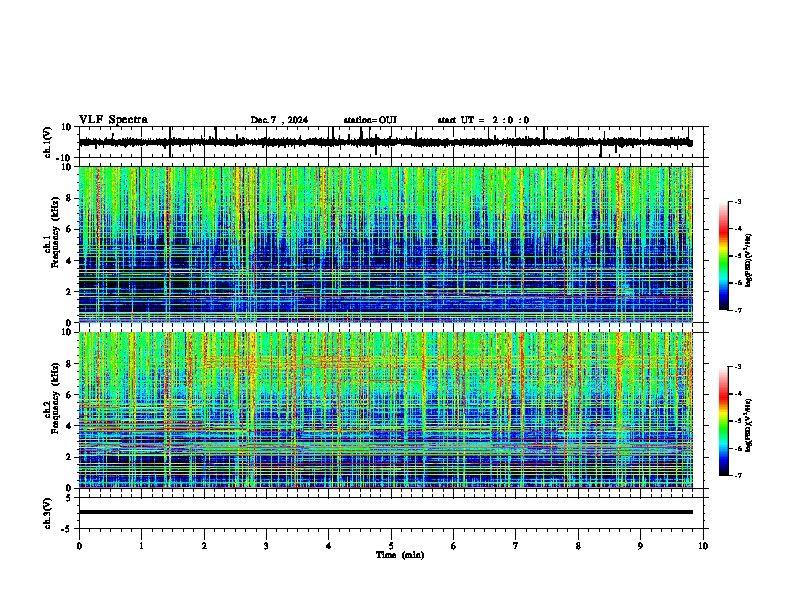Viewport: 792px width, 612px height.
Task: Click the "-3" value on ch.2 color bar
Action: click(x=738, y=367)
